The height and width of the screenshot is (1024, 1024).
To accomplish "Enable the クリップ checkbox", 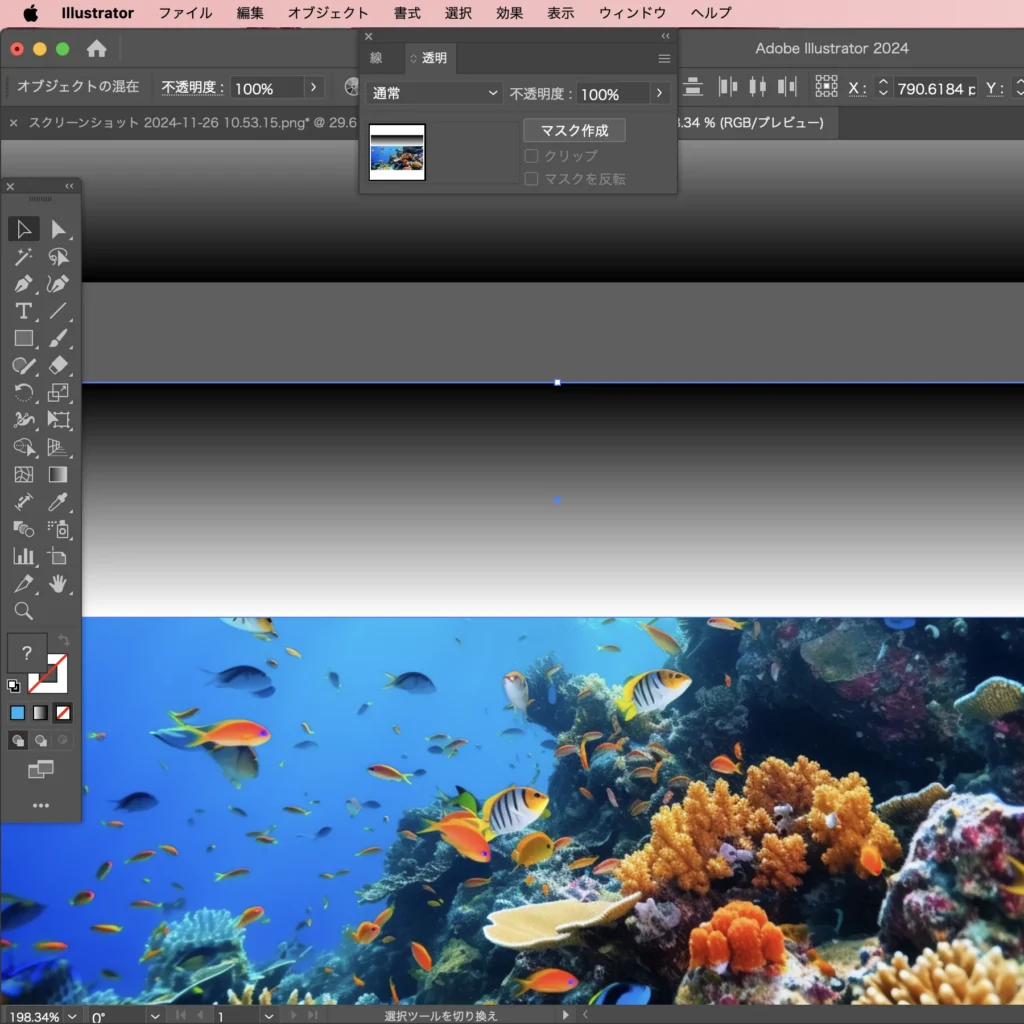I will 532,156.
